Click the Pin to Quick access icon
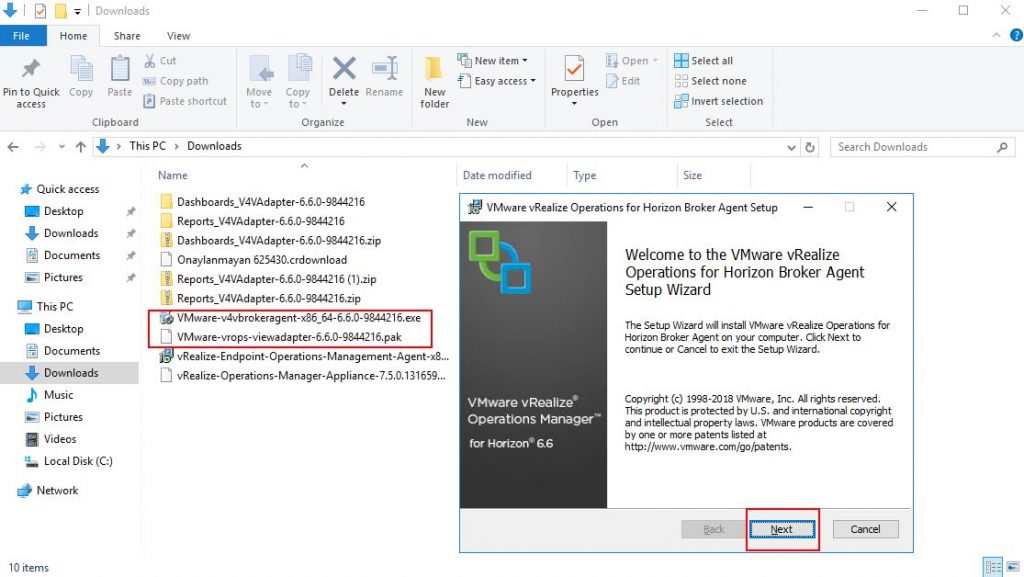Image resolution: width=1024 pixels, height=577 pixels. coord(31,68)
